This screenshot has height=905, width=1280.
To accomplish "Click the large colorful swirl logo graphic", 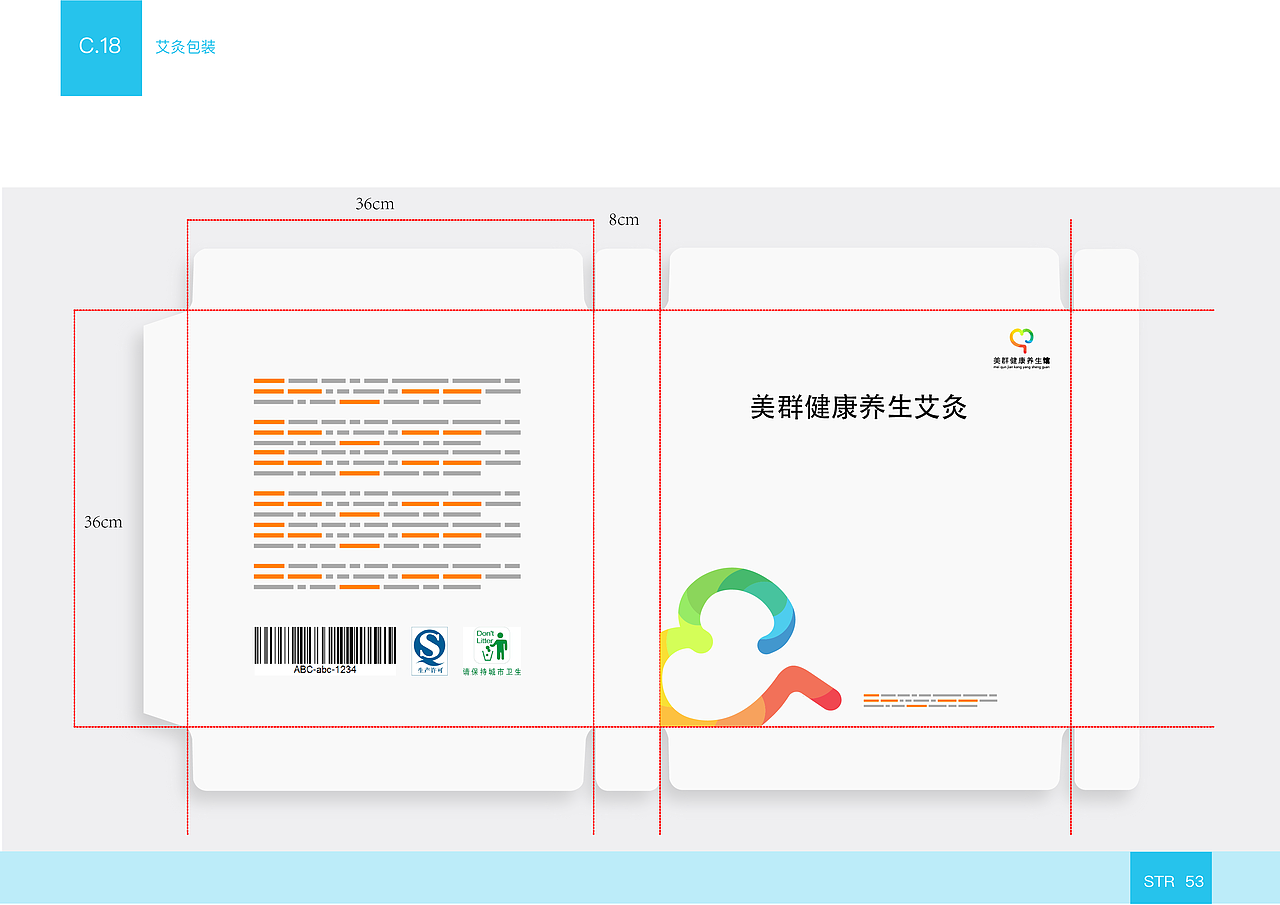I will (x=750, y=646).
